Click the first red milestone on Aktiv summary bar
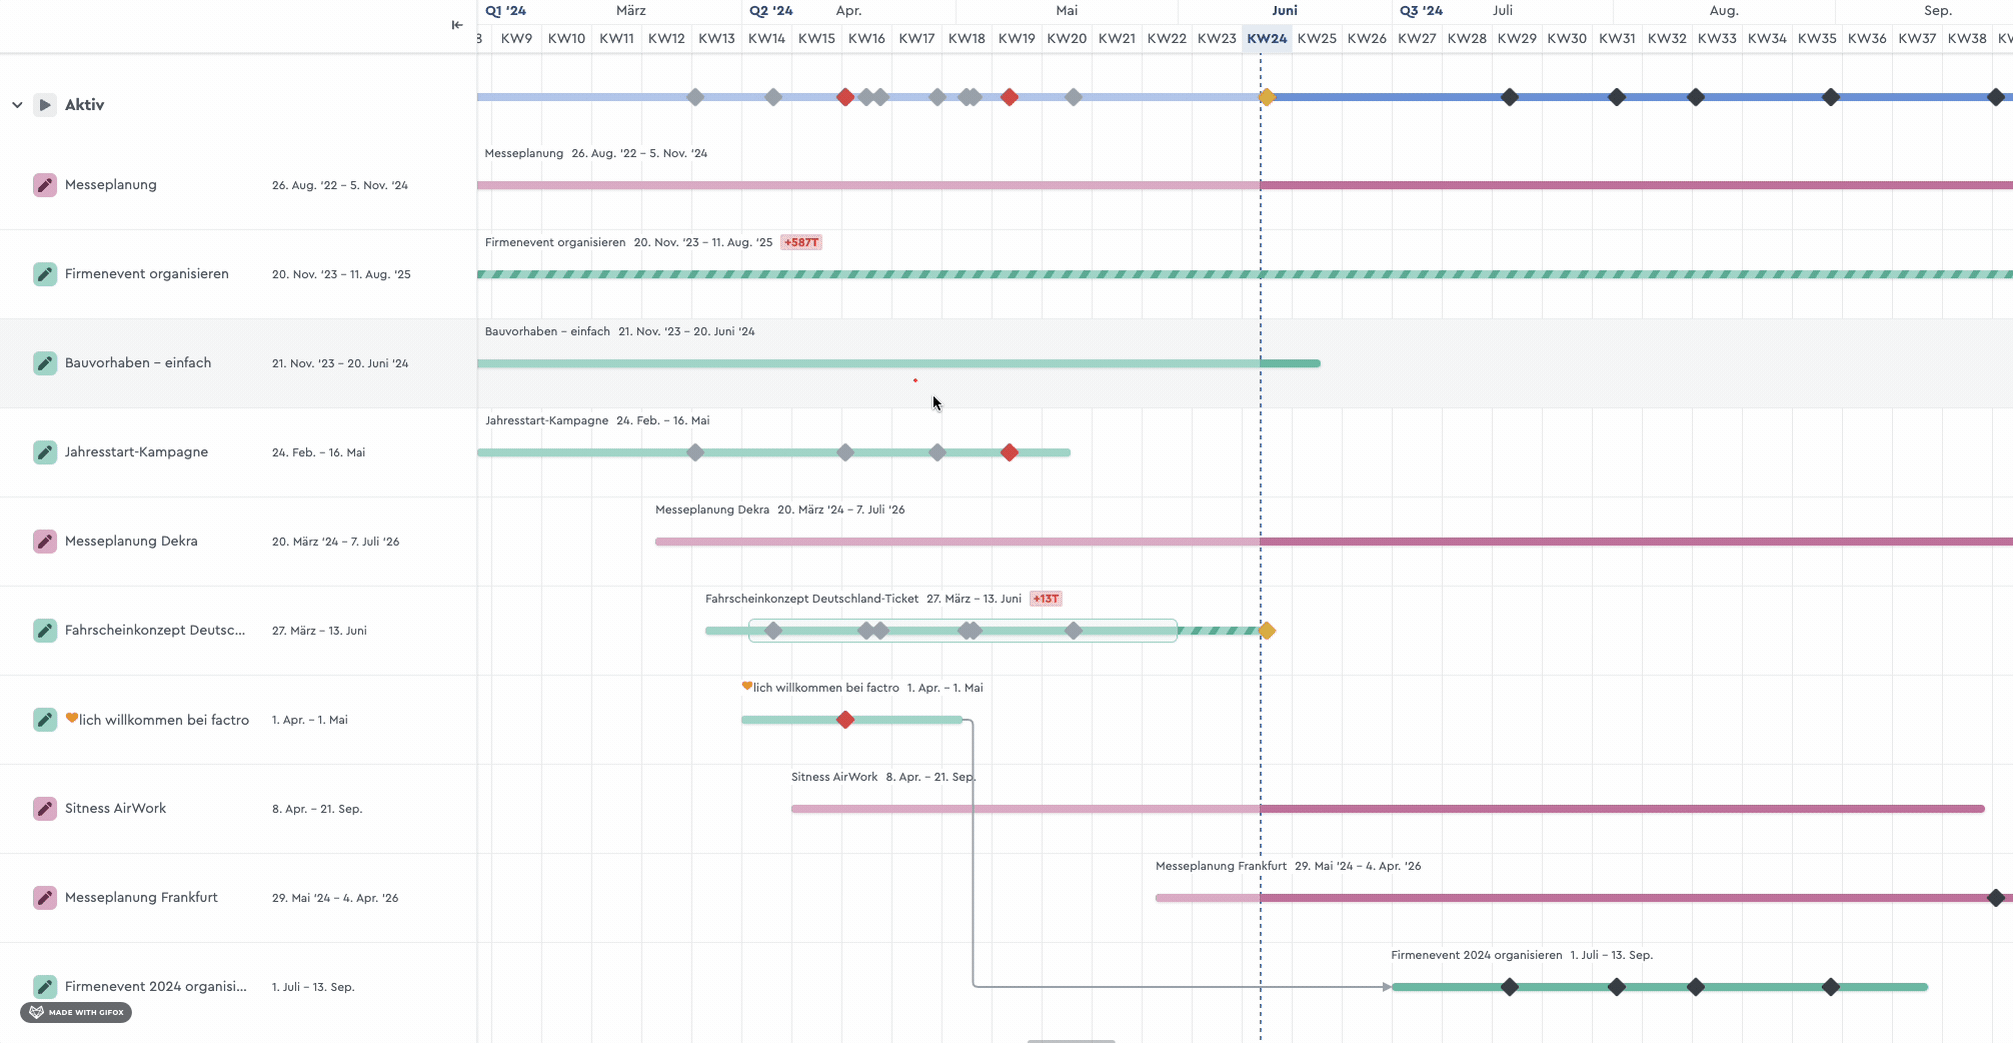2013x1043 pixels. (845, 97)
